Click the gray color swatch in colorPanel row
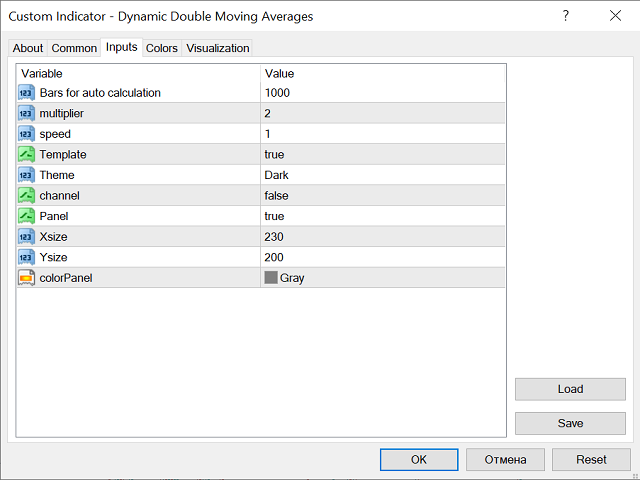The image size is (640, 480). pos(271,278)
